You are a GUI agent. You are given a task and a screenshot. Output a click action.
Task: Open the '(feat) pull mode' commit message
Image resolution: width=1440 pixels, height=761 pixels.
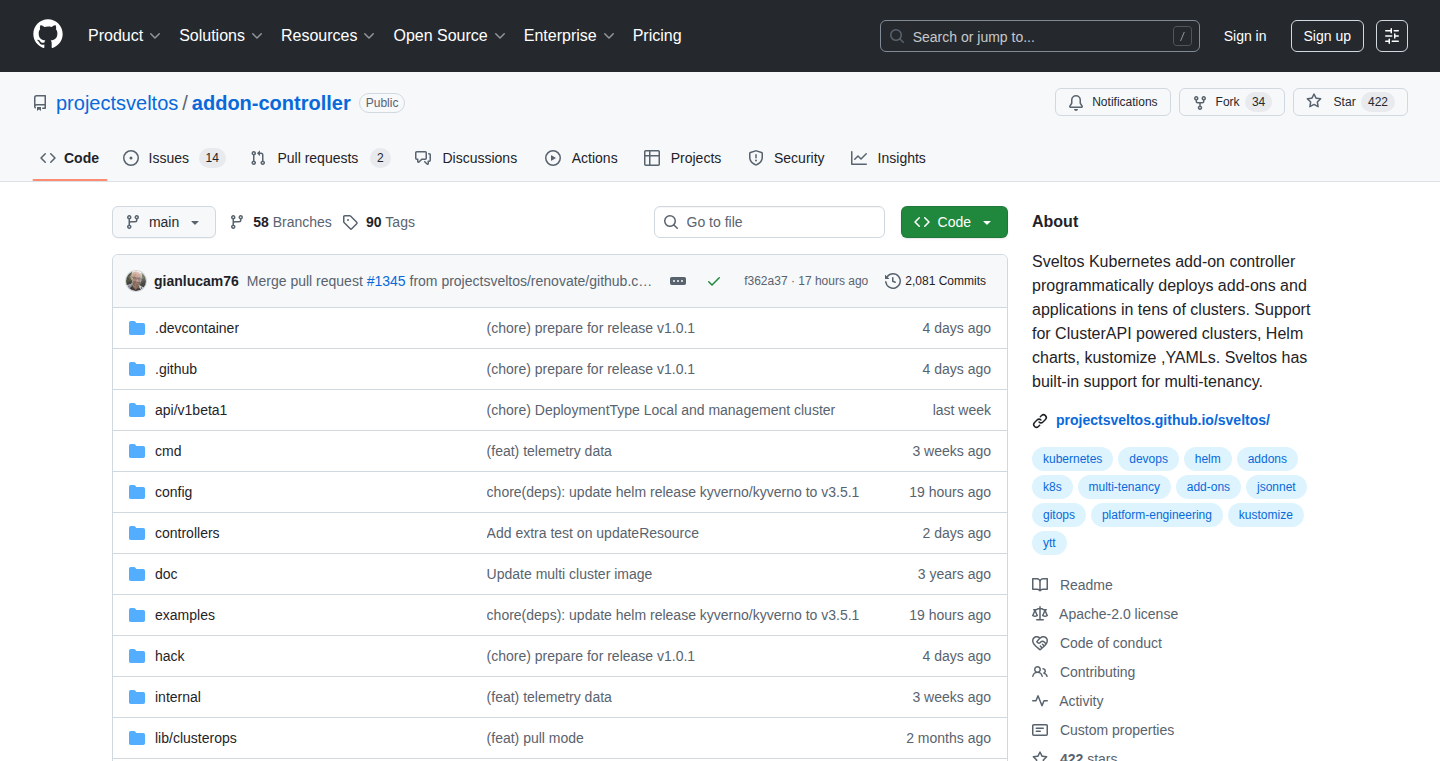(535, 738)
